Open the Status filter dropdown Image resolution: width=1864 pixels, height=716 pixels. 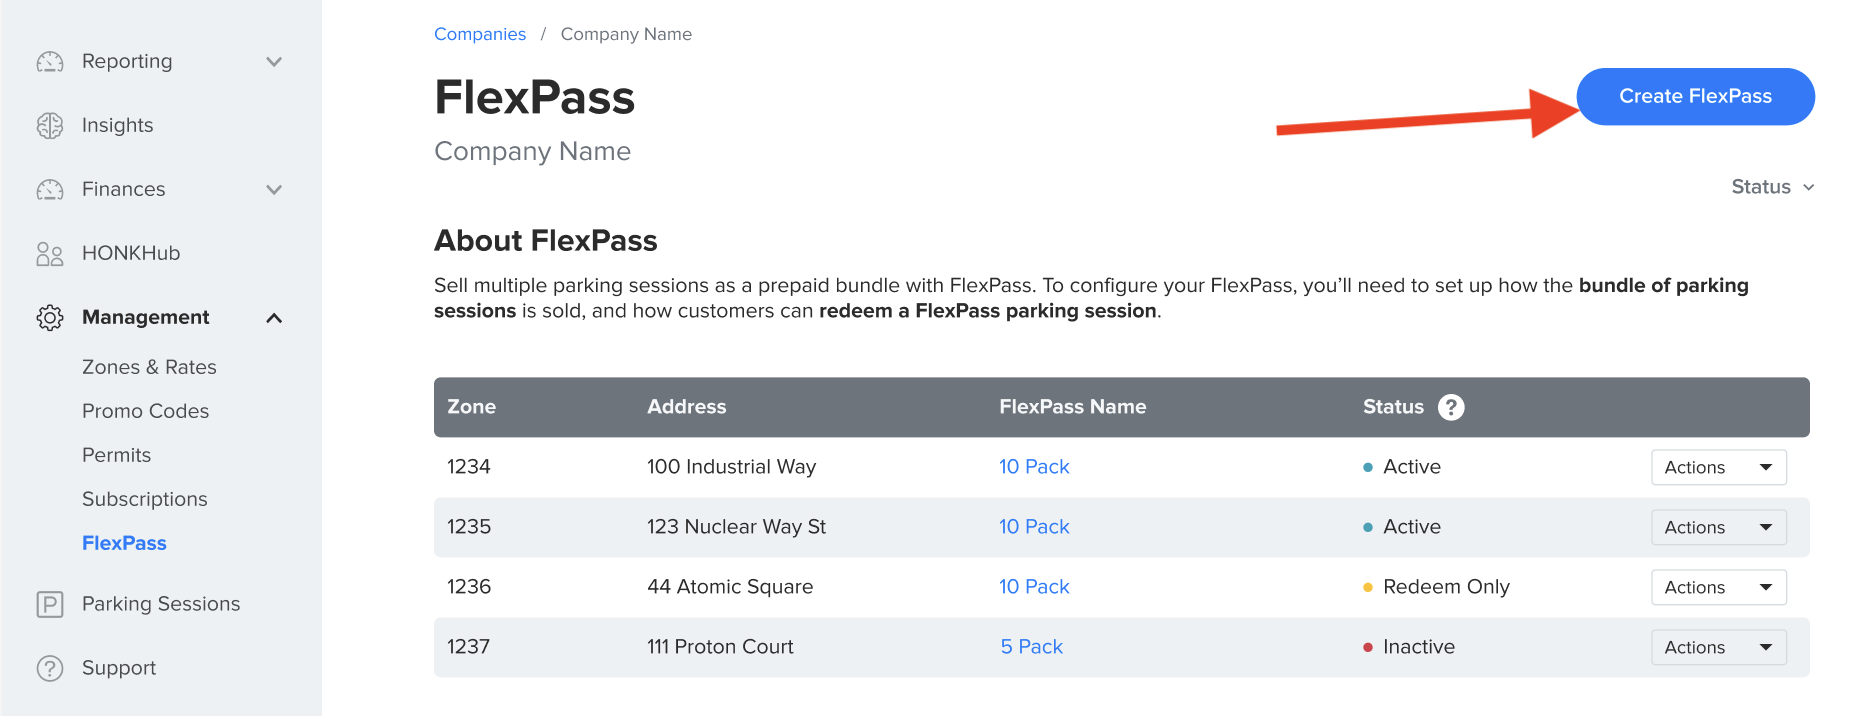coord(1772,187)
